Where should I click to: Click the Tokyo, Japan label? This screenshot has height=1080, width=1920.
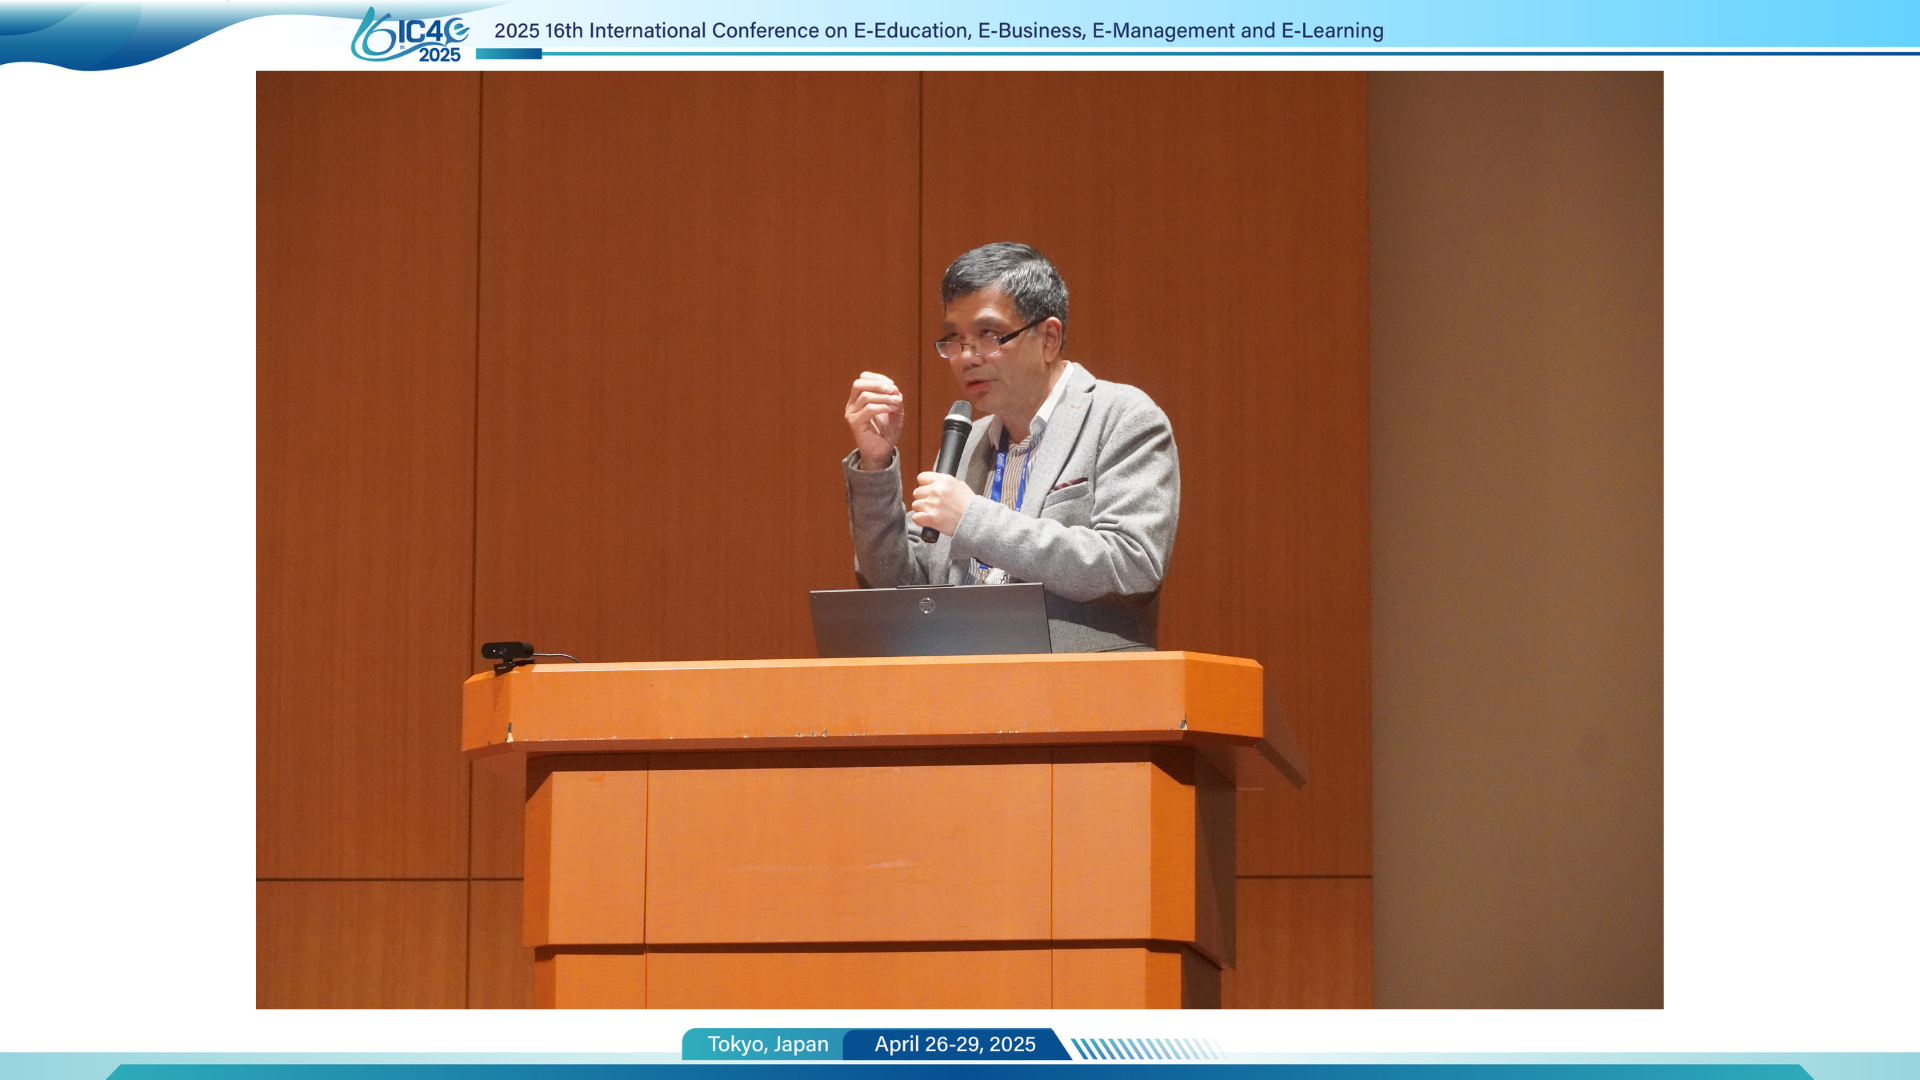pos(767,1044)
